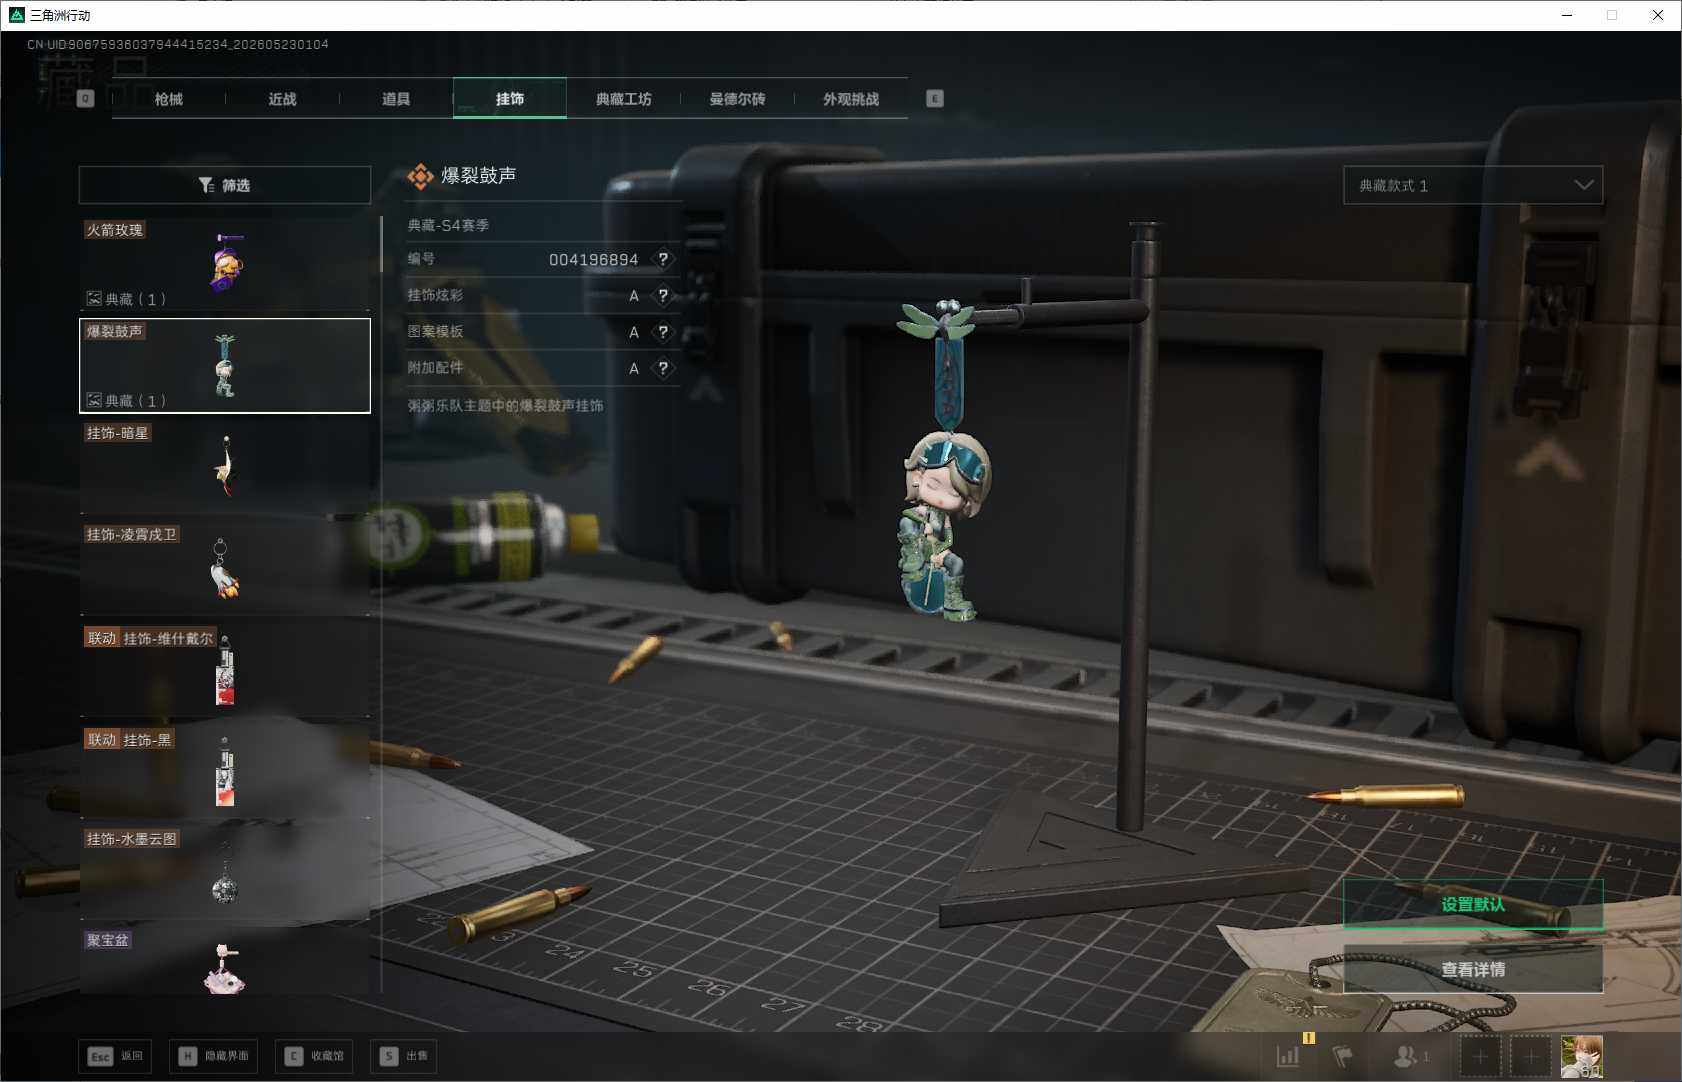
Task: Switch to the 近战 tab
Action: tap(282, 99)
